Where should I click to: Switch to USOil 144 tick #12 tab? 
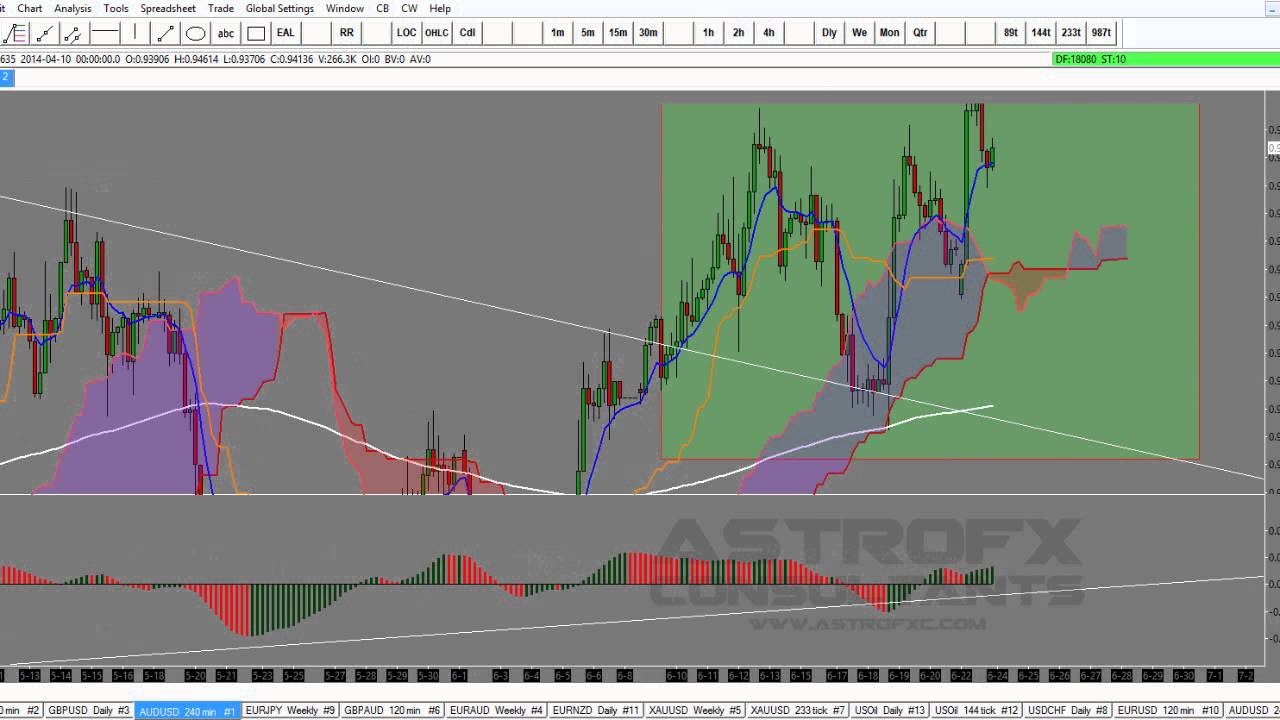pos(976,710)
